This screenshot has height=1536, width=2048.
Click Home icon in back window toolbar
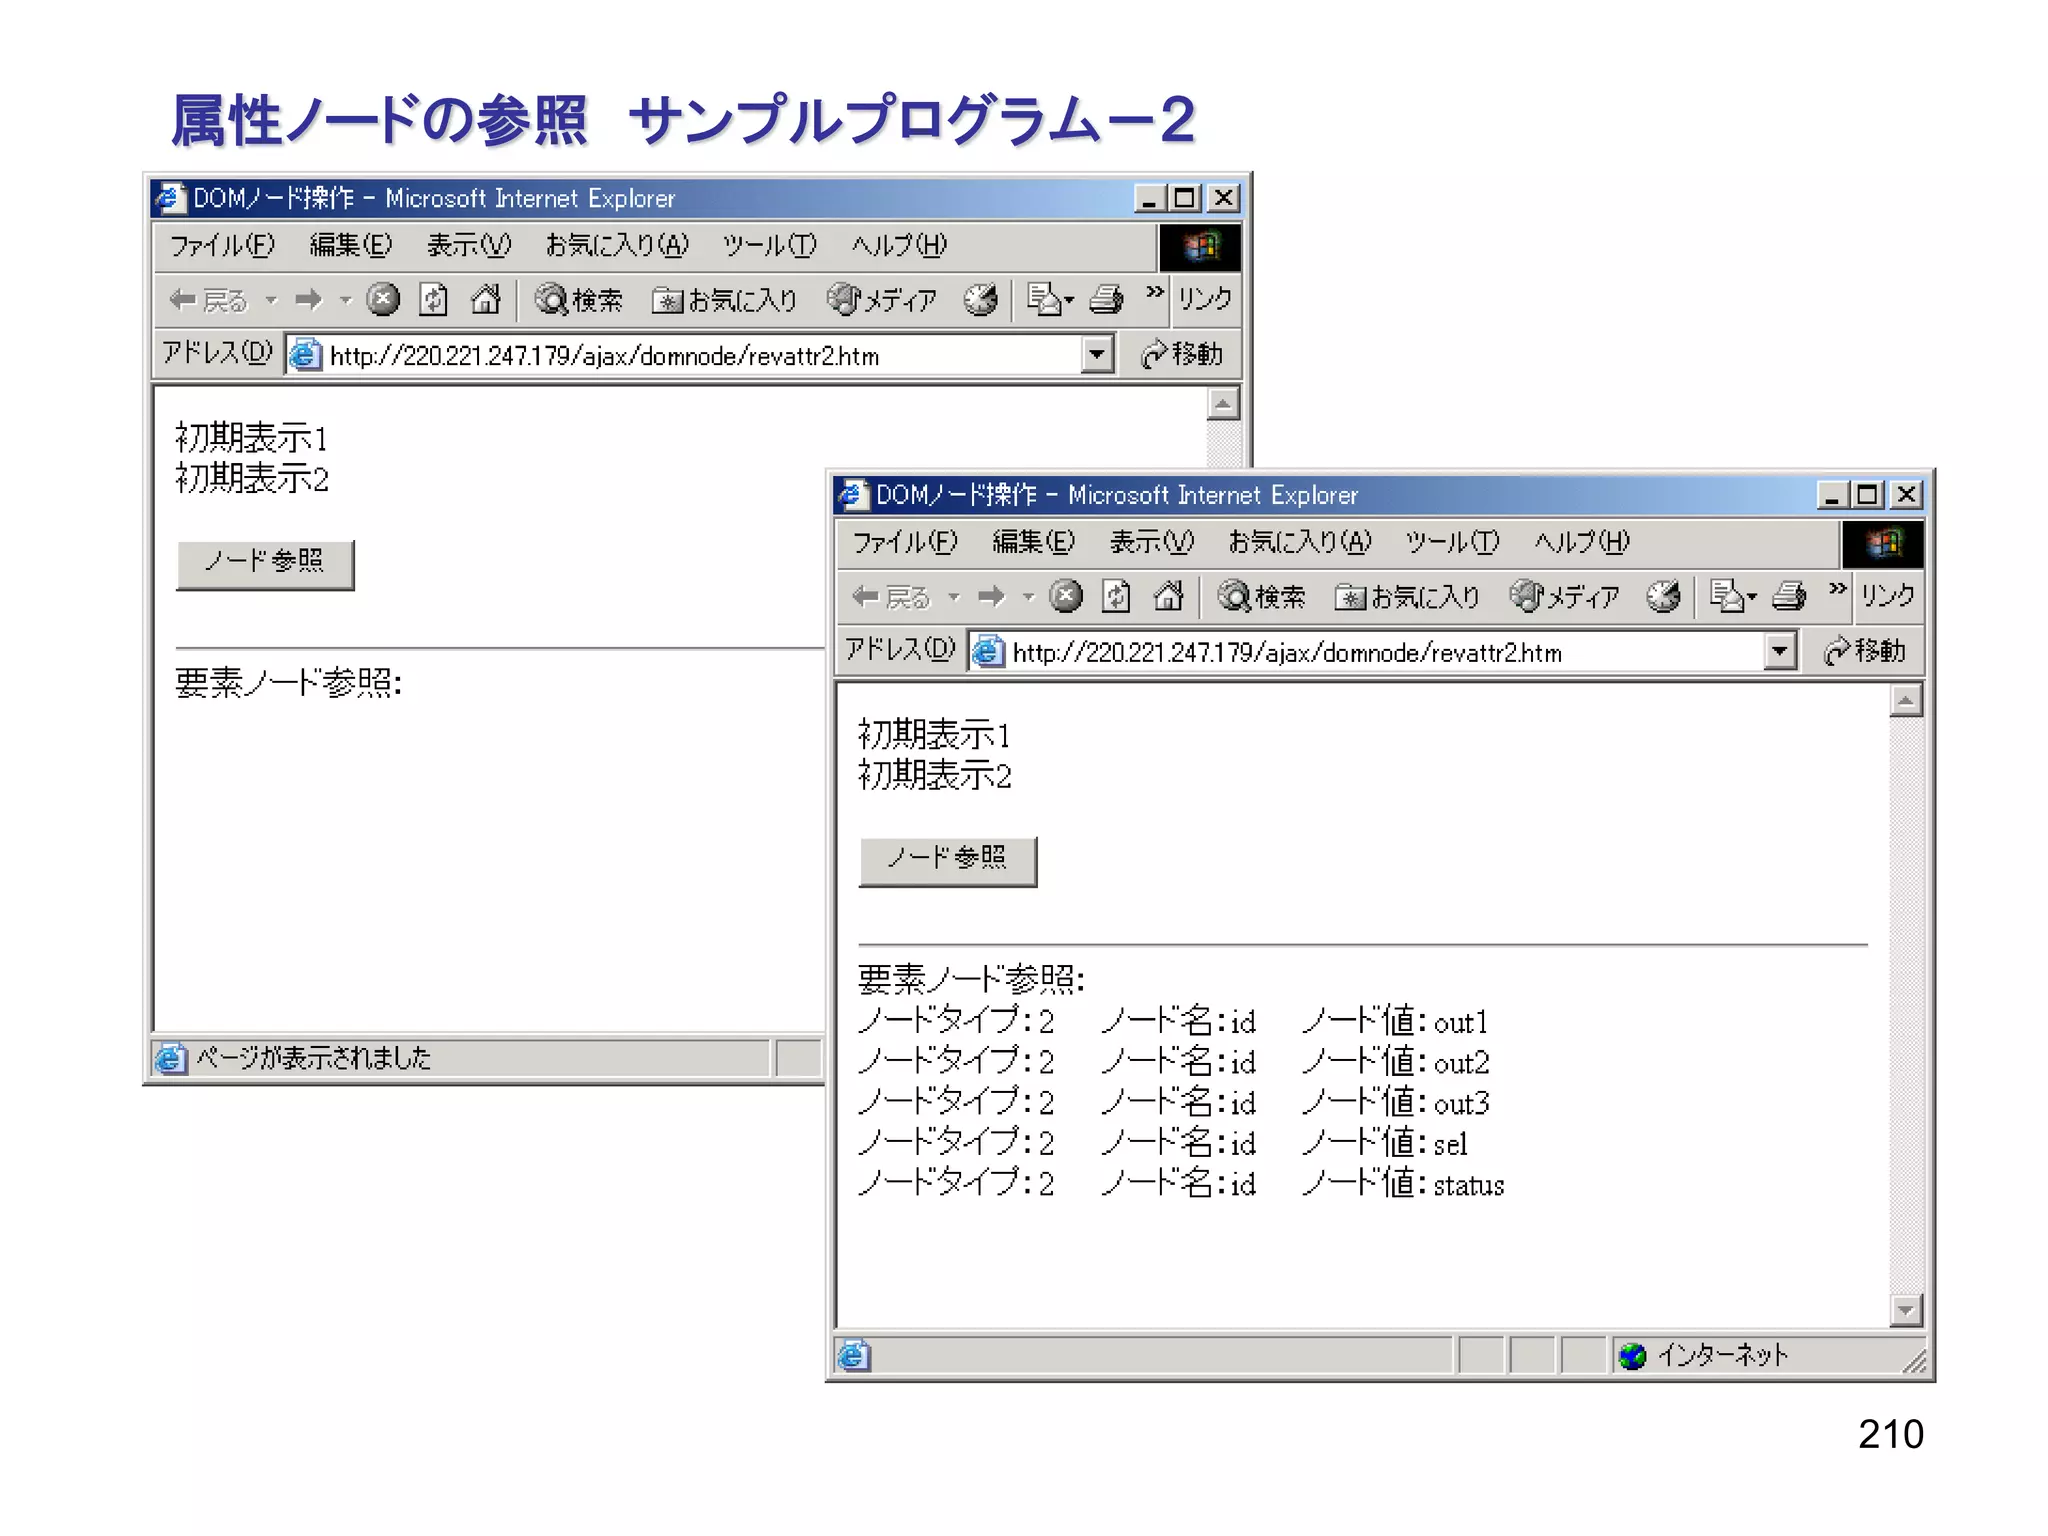click(486, 299)
